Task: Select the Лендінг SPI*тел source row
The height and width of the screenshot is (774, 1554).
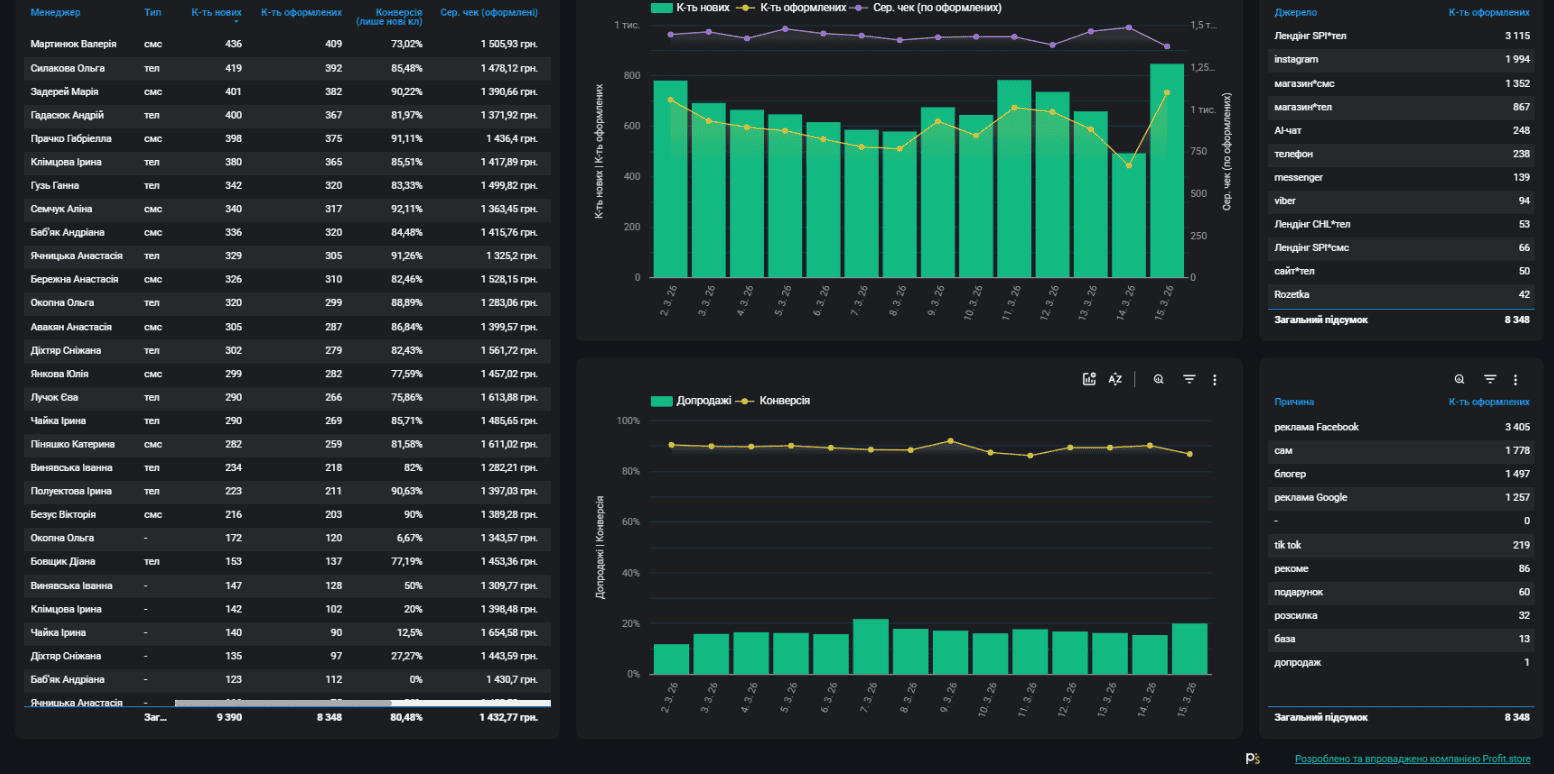Action: coord(1401,36)
